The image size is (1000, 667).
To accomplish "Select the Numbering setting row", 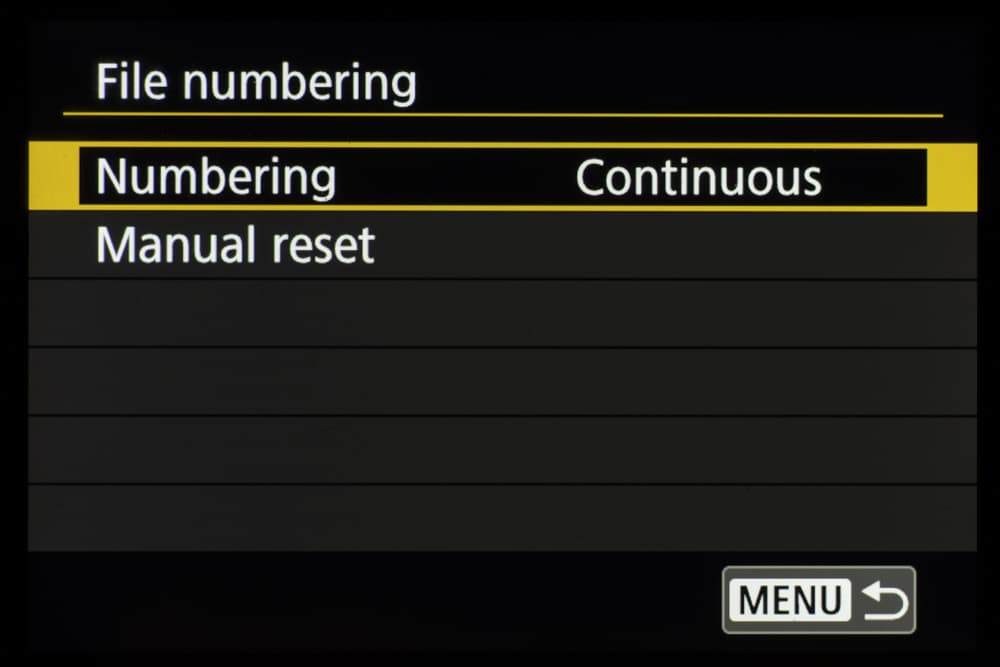I will [x=502, y=178].
